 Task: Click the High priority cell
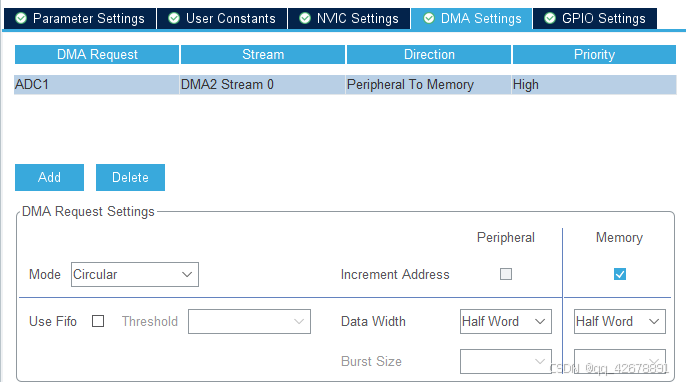click(594, 84)
